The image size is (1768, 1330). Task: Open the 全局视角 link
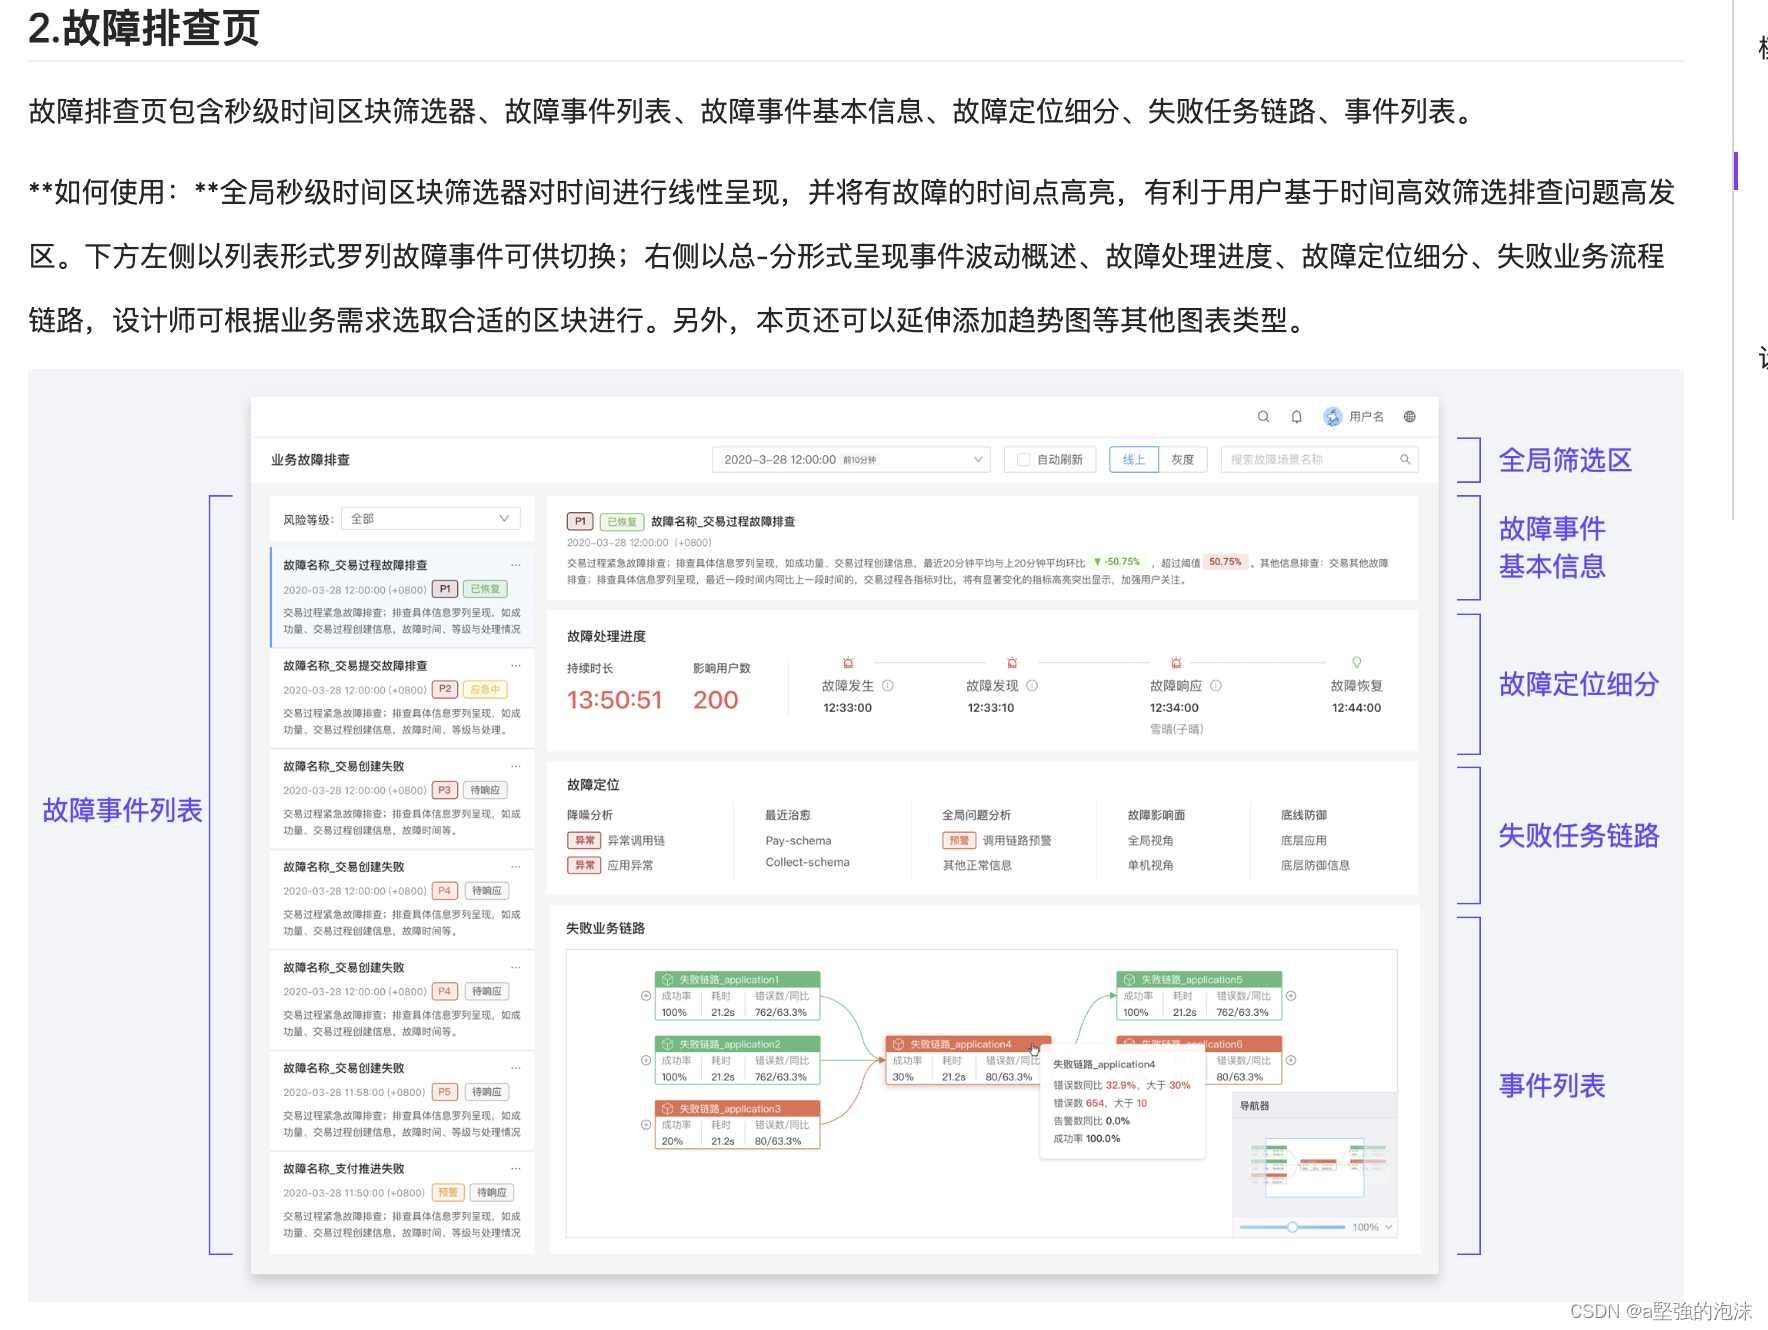coord(1150,841)
